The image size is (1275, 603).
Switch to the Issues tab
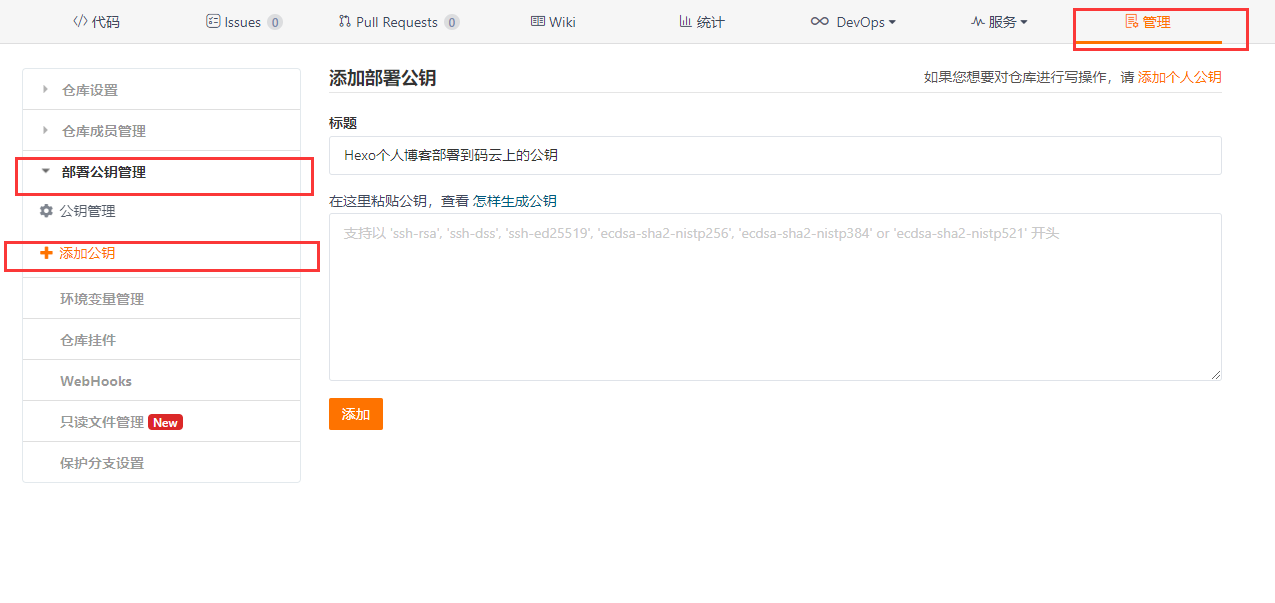[244, 22]
